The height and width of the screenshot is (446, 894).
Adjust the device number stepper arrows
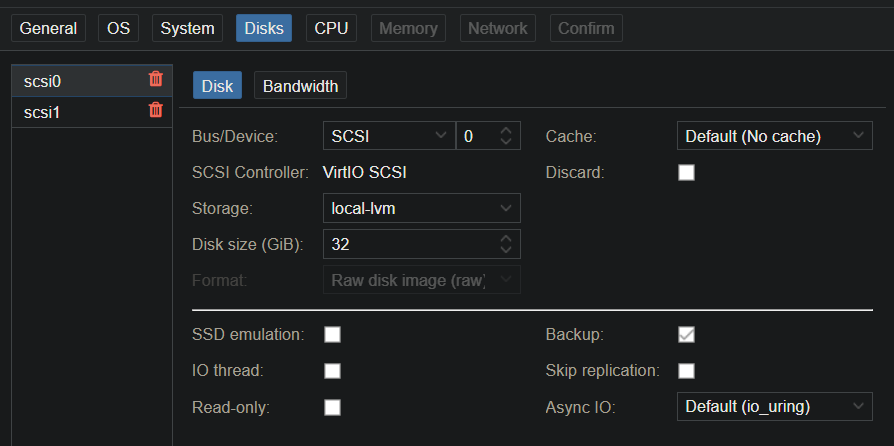pyautogui.click(x=505, y=136)
